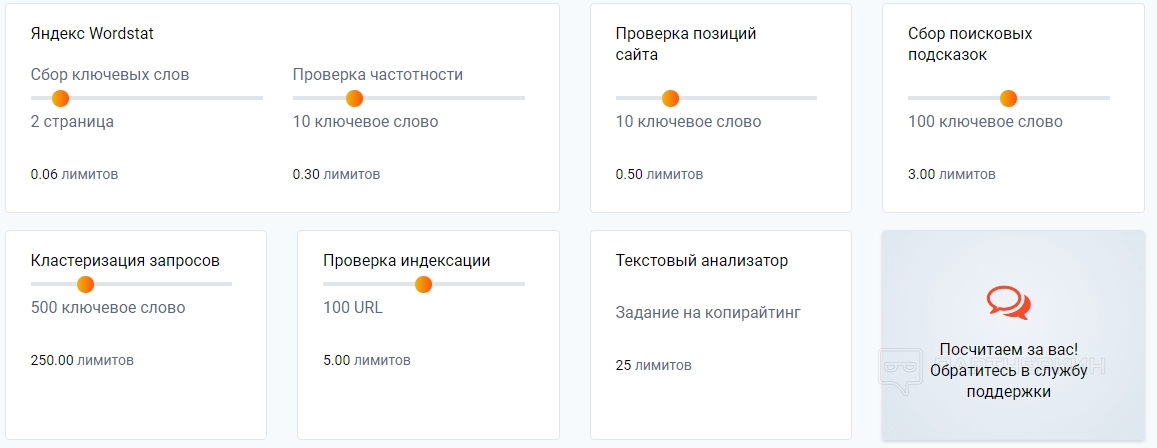Click the '5.00 лимитов' cost text

tap(366, 360)
